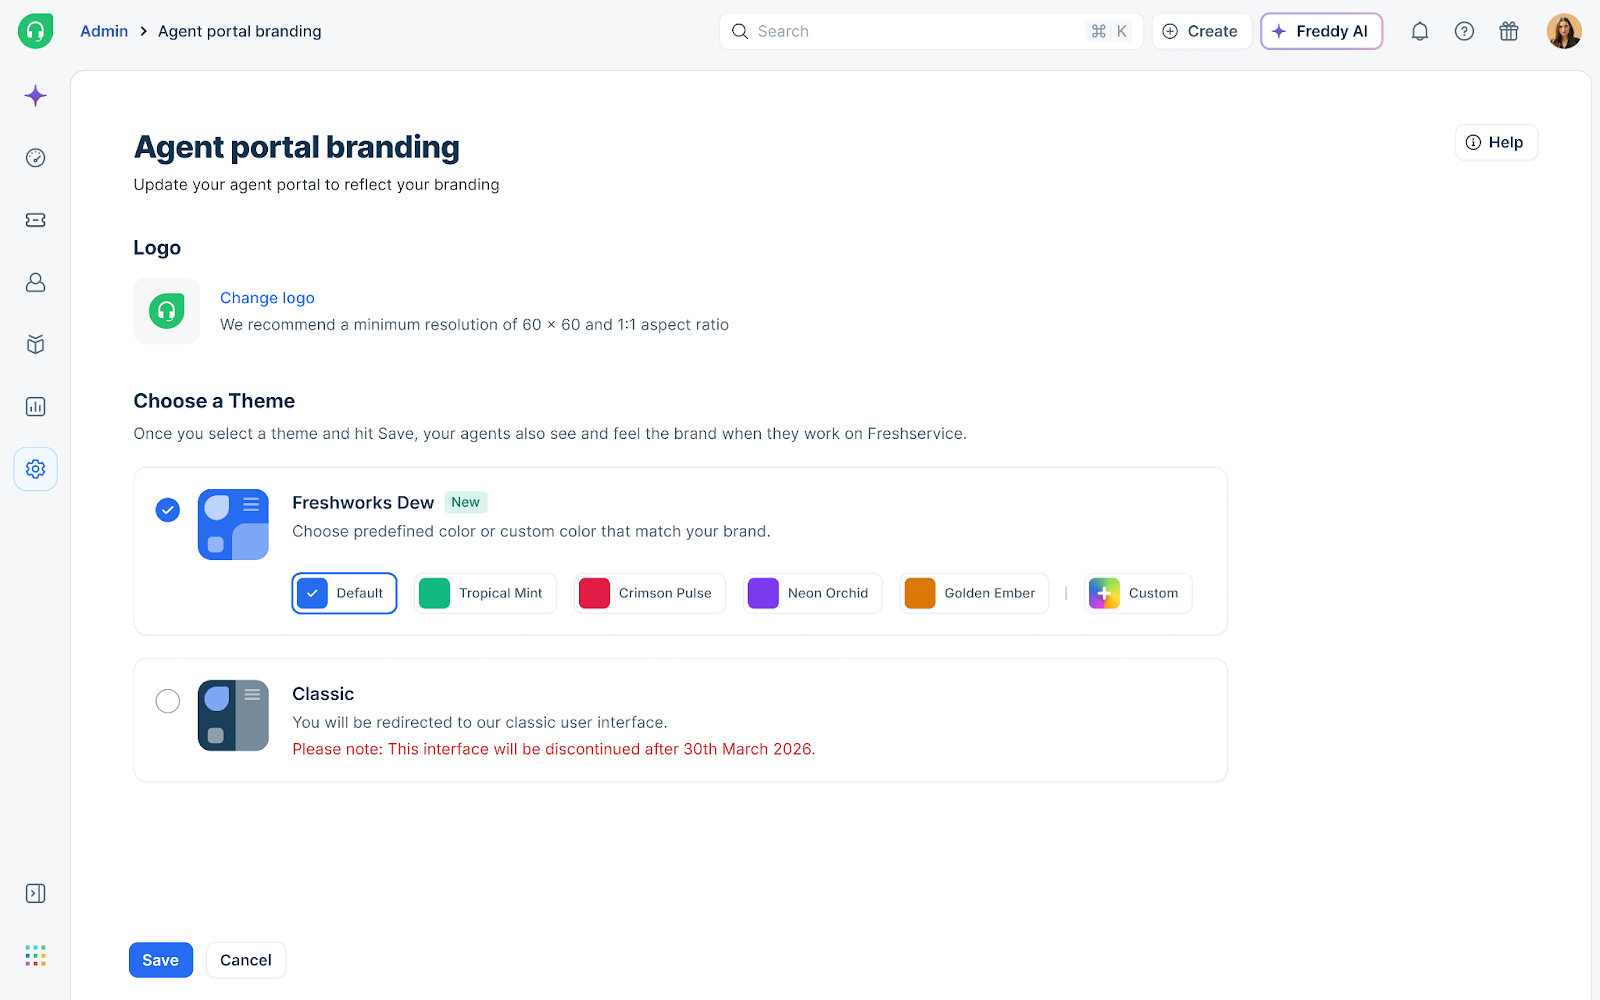The image size is (1600, 1000).
Task: Open the Freddy AI sparkle sidebar icon
Action: pyautogui.click(x=35, y=96)
